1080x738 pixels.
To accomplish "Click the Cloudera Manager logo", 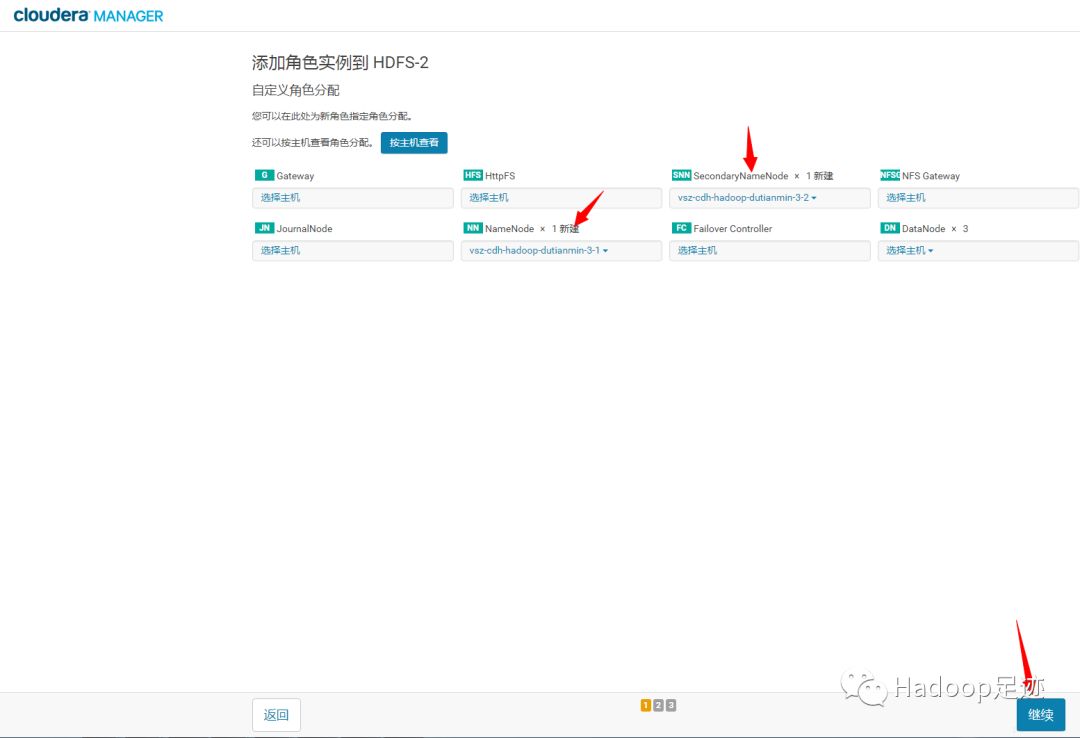I will [88, 15].
